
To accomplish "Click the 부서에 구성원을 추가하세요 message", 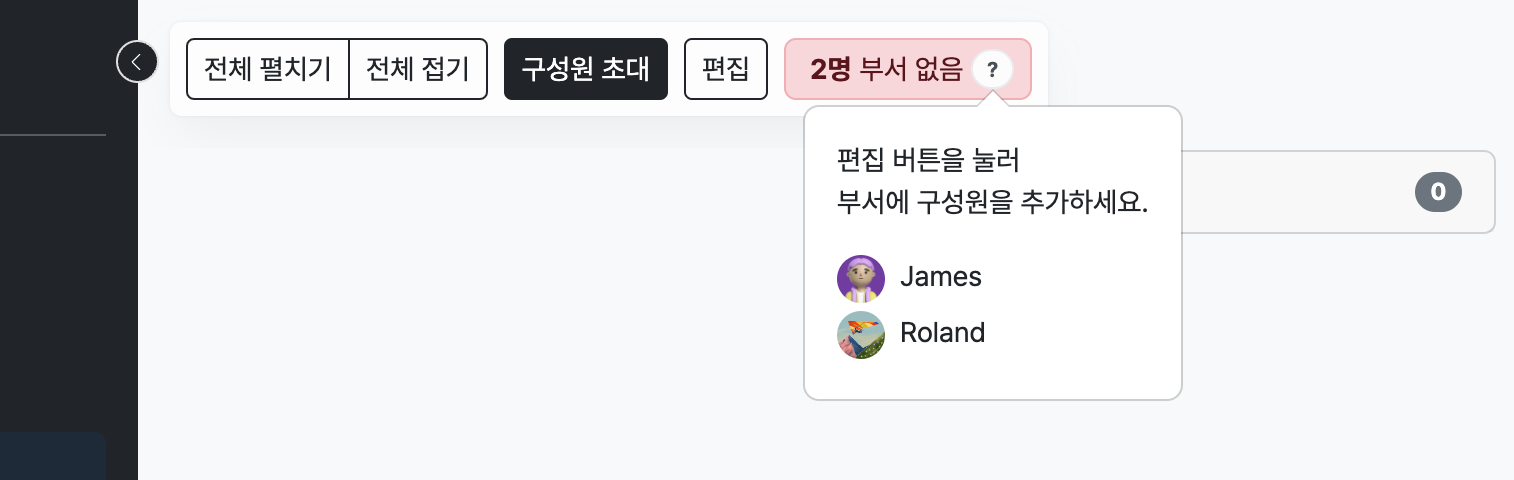I will [x=993, y=202].
